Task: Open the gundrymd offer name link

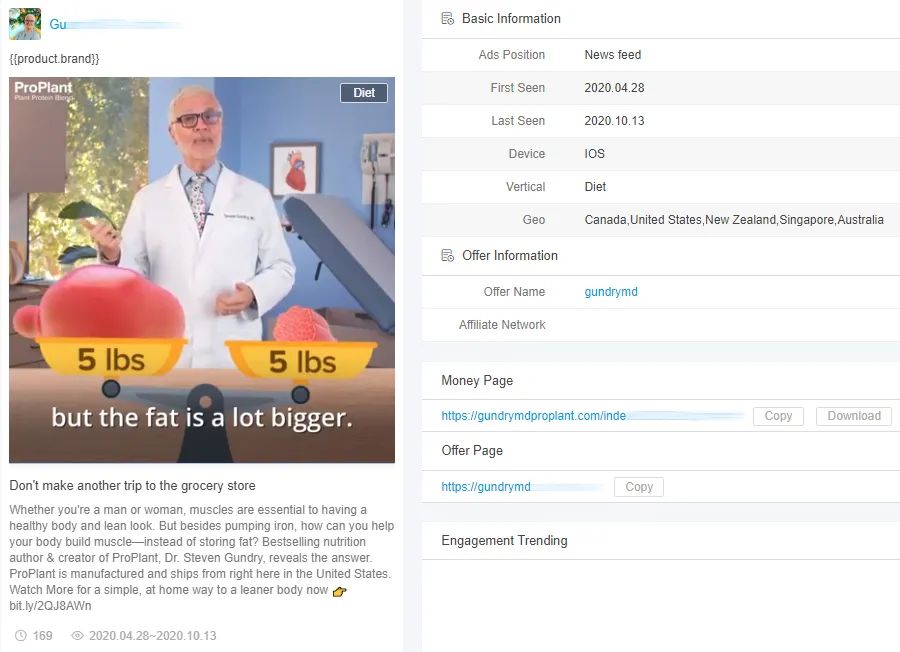Action: point(611,292)
